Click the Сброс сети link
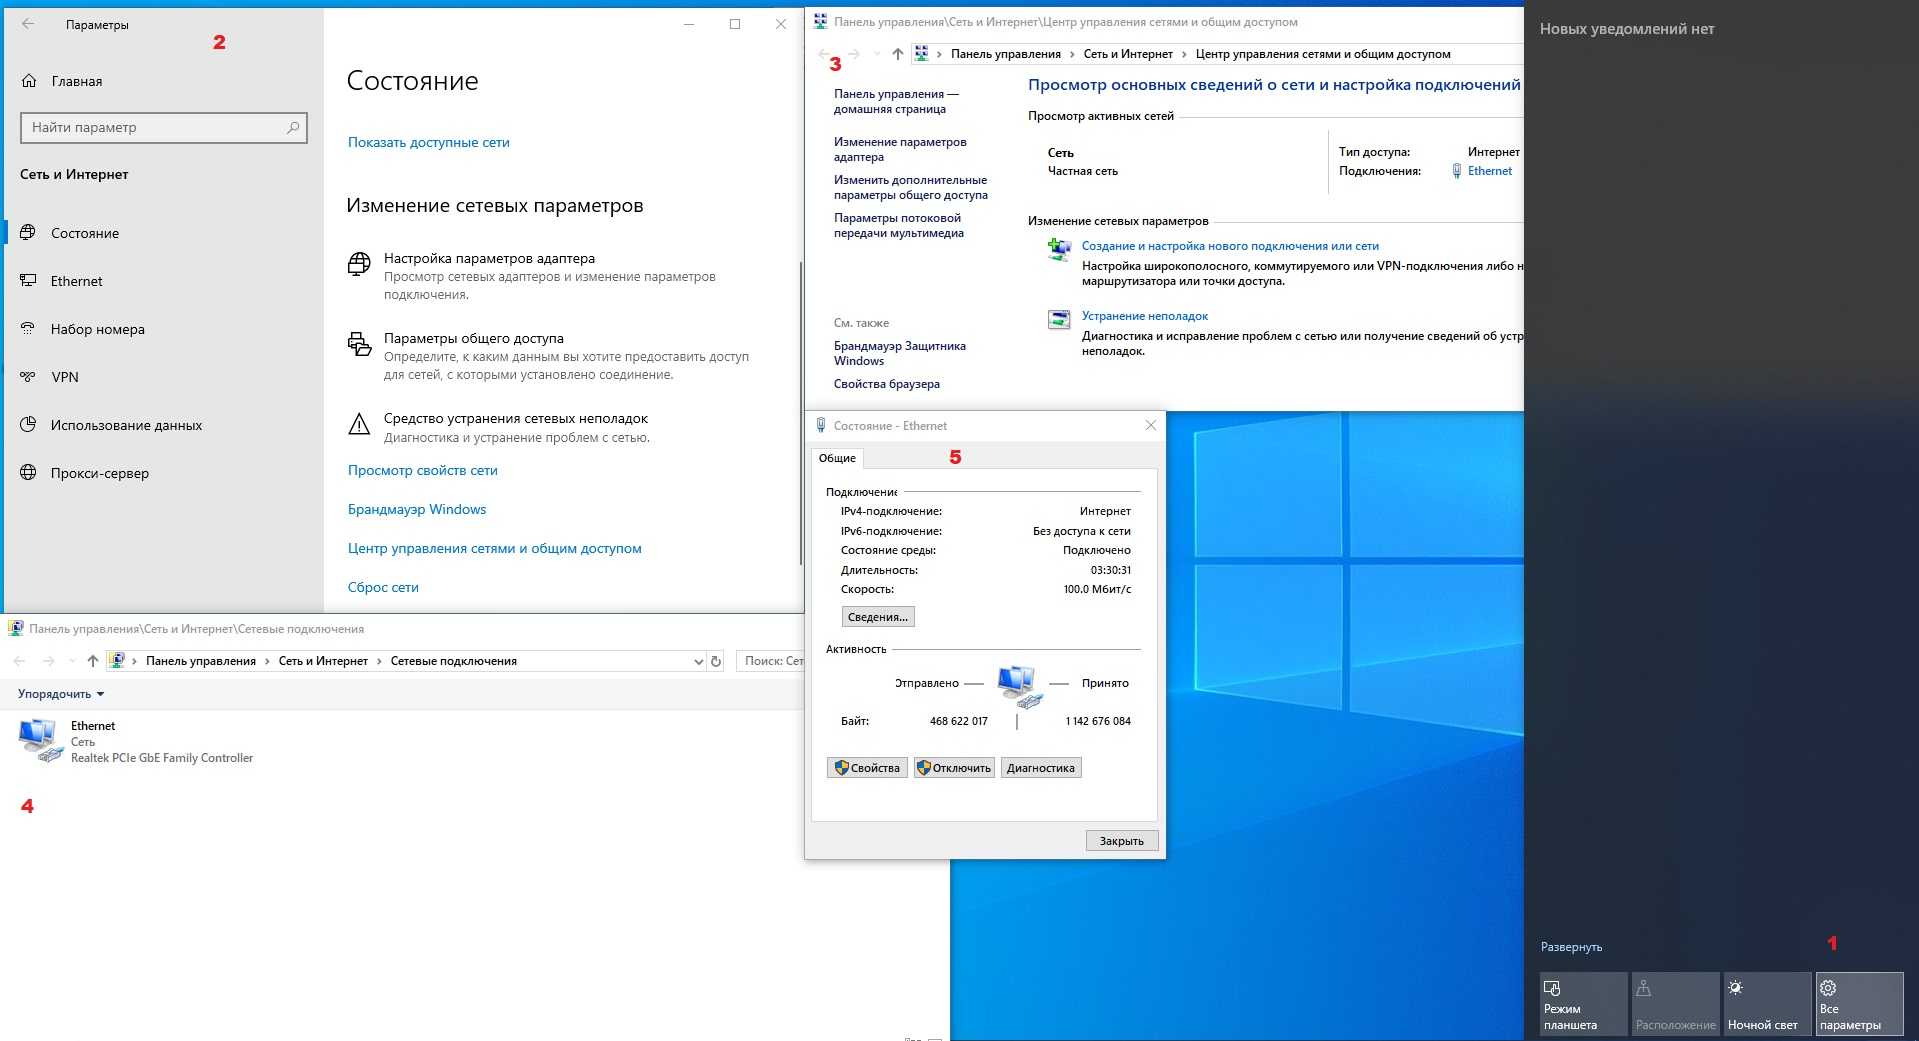The width and height of the screenshot is (1919, 1041). click(383, 587)
